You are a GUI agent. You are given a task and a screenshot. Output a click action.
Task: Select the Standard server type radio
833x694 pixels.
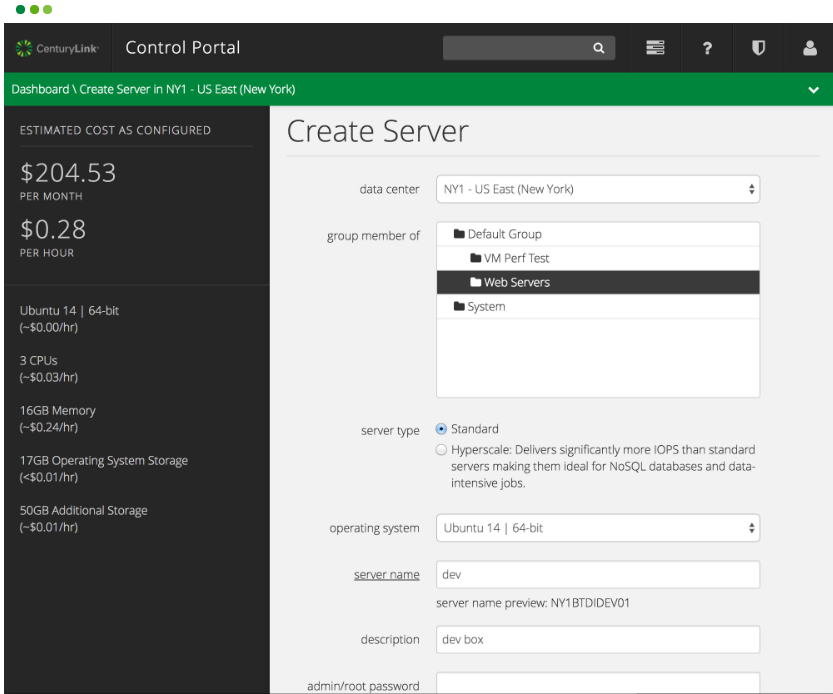coord(441,429)
